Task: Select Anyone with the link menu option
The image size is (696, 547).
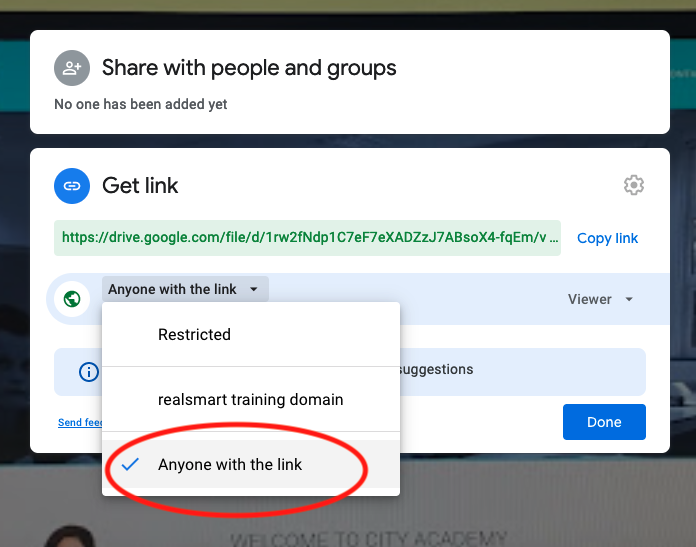Action: [x=251, y=464]
